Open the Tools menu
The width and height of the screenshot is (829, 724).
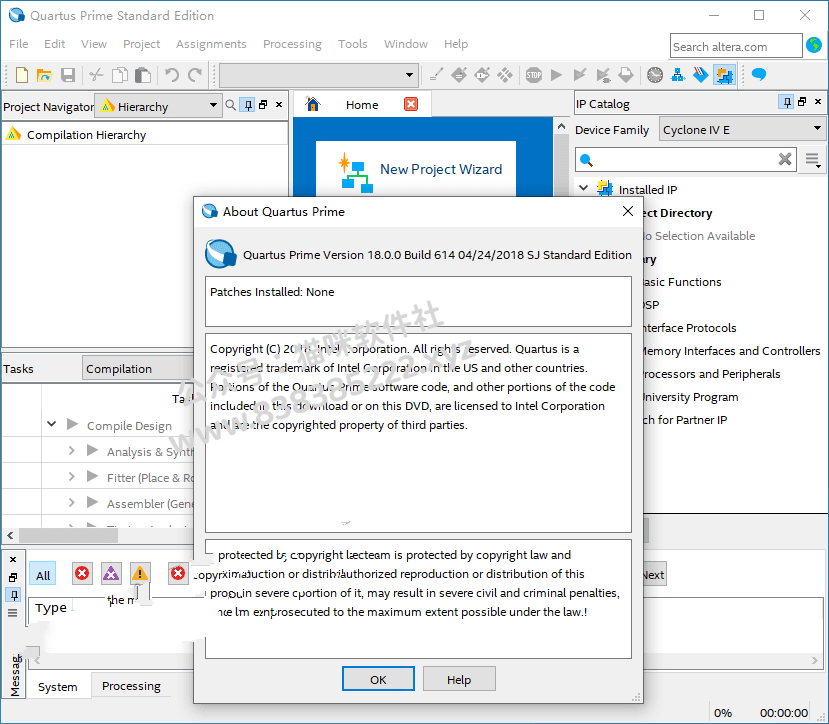pyautogui.click(x=353, y=44)
